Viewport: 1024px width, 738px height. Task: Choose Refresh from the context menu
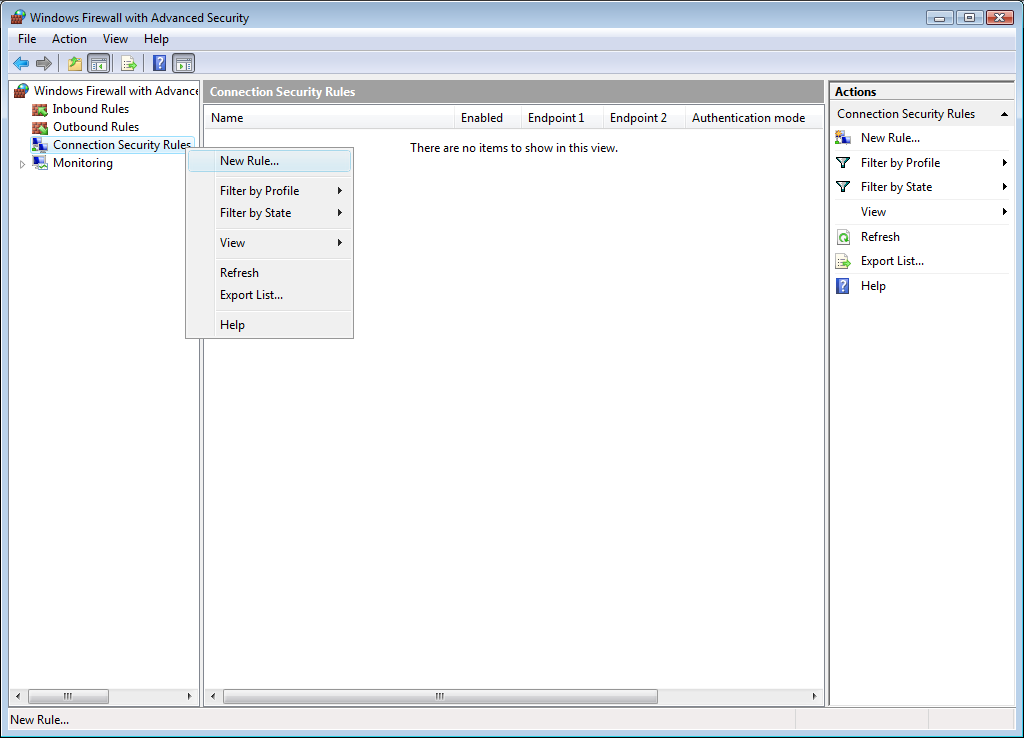pyautogui.click(x=270, y=273)
